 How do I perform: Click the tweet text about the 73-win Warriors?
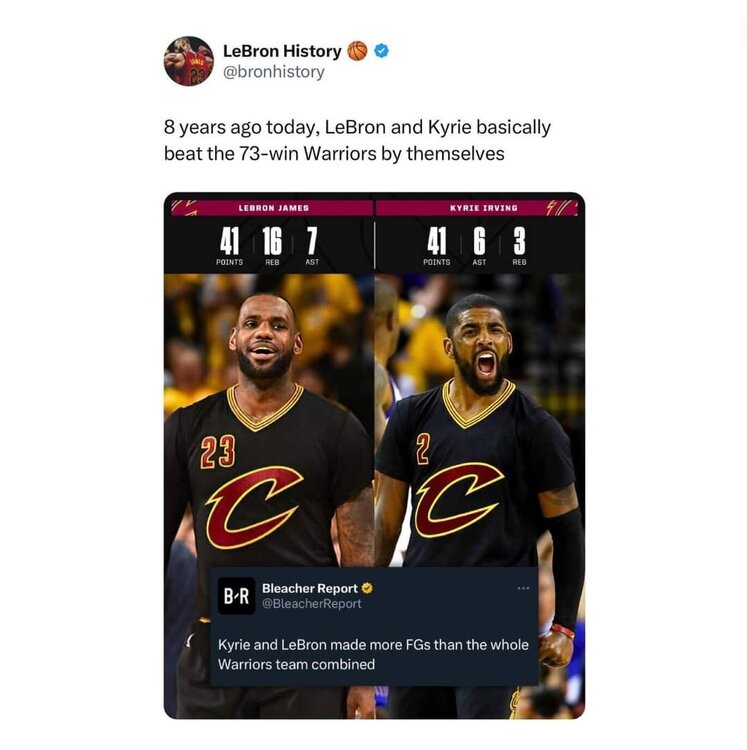pyautogui.click(x=357, y=140)
